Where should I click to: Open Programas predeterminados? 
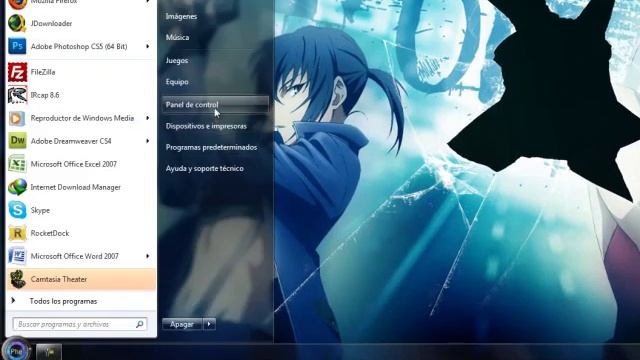click(x=211, y=147)
